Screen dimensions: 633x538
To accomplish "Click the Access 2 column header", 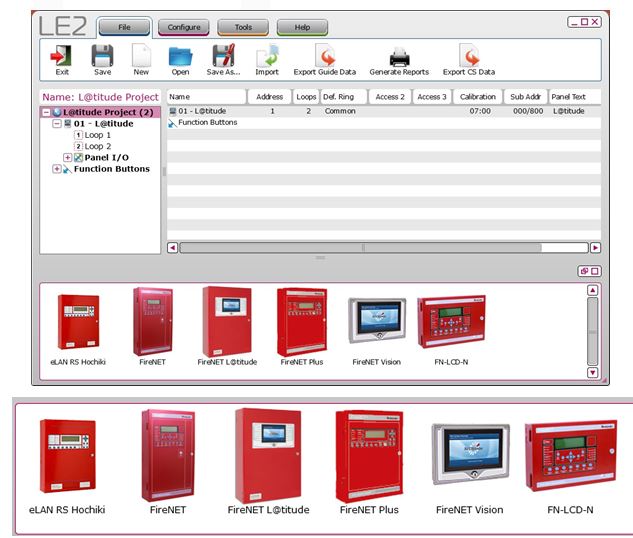I will (x=390, y=97).
